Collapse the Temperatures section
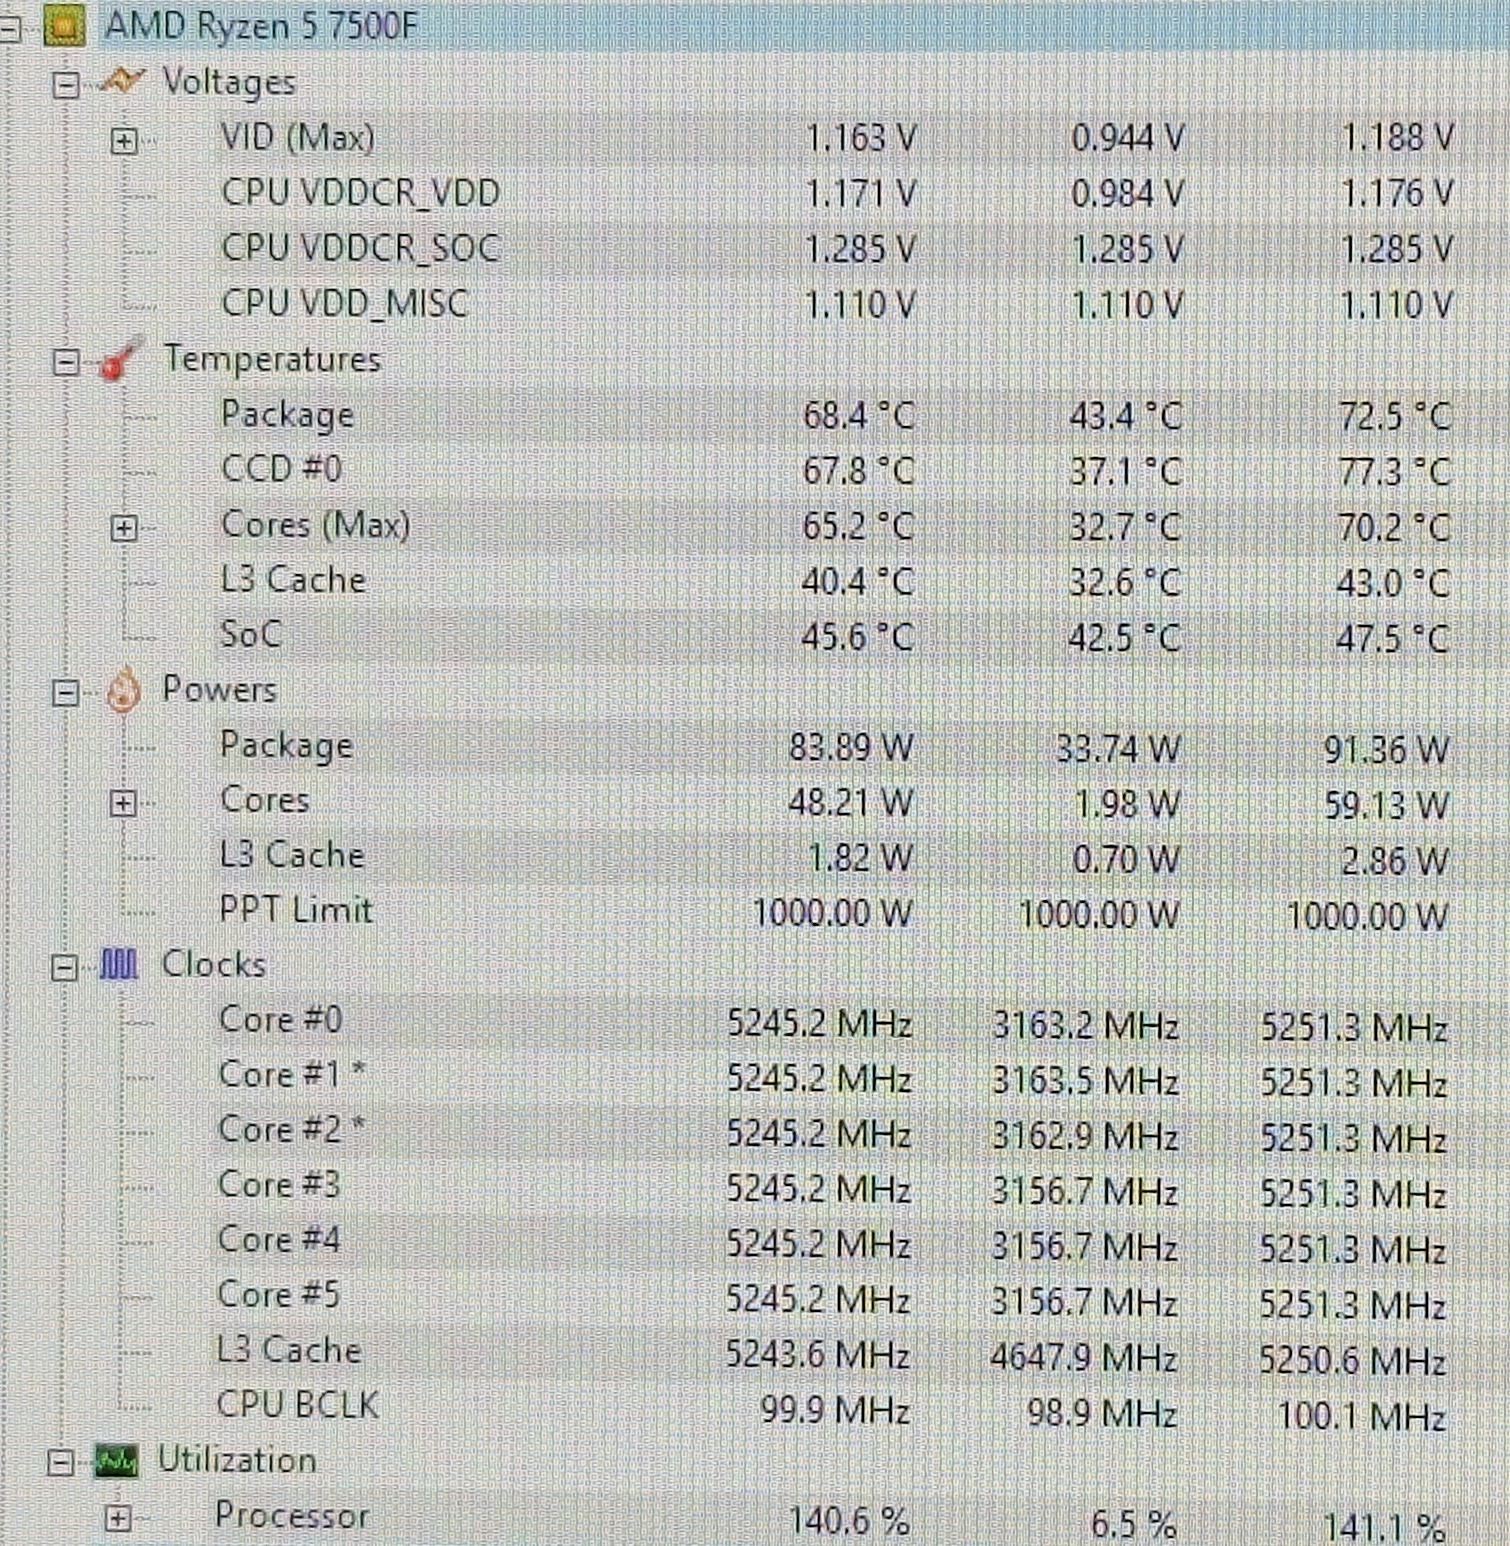 point(66,362)
